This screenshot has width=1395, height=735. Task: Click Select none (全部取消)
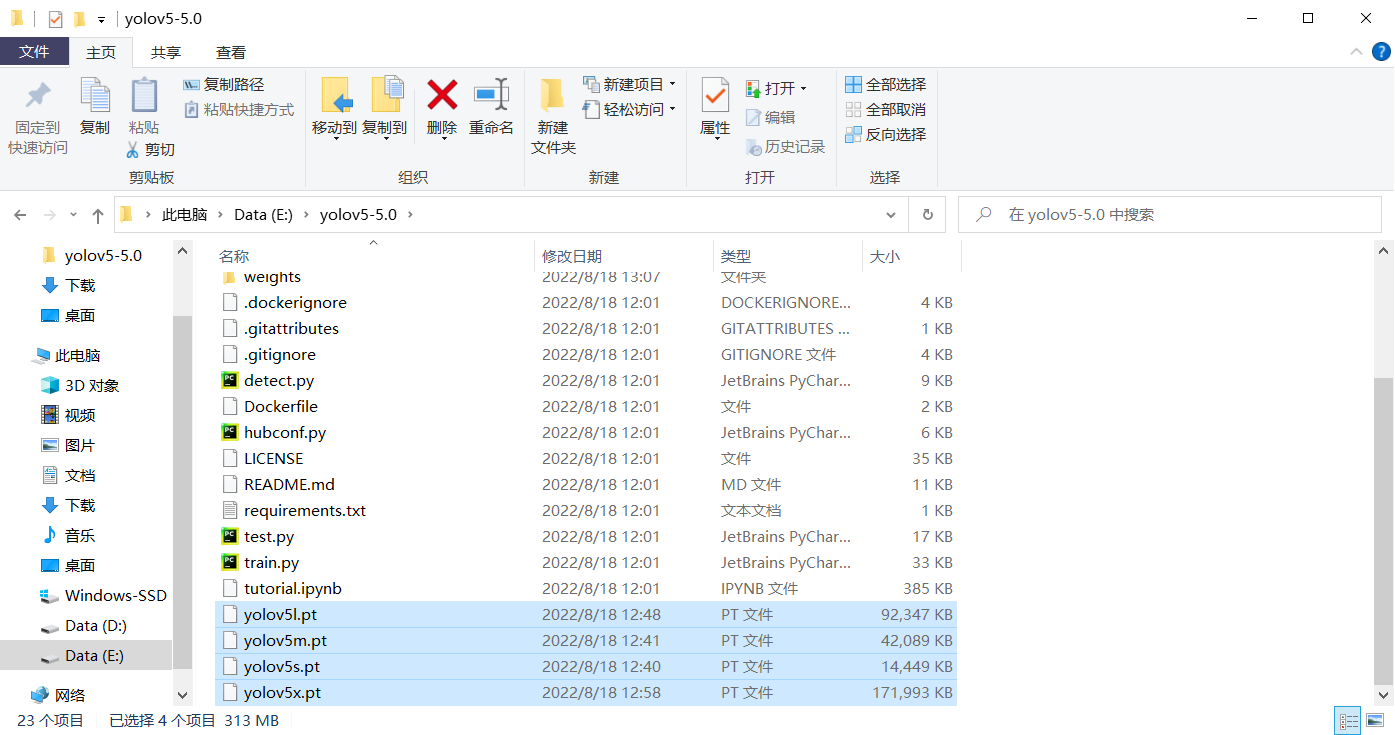click(886, 109)
